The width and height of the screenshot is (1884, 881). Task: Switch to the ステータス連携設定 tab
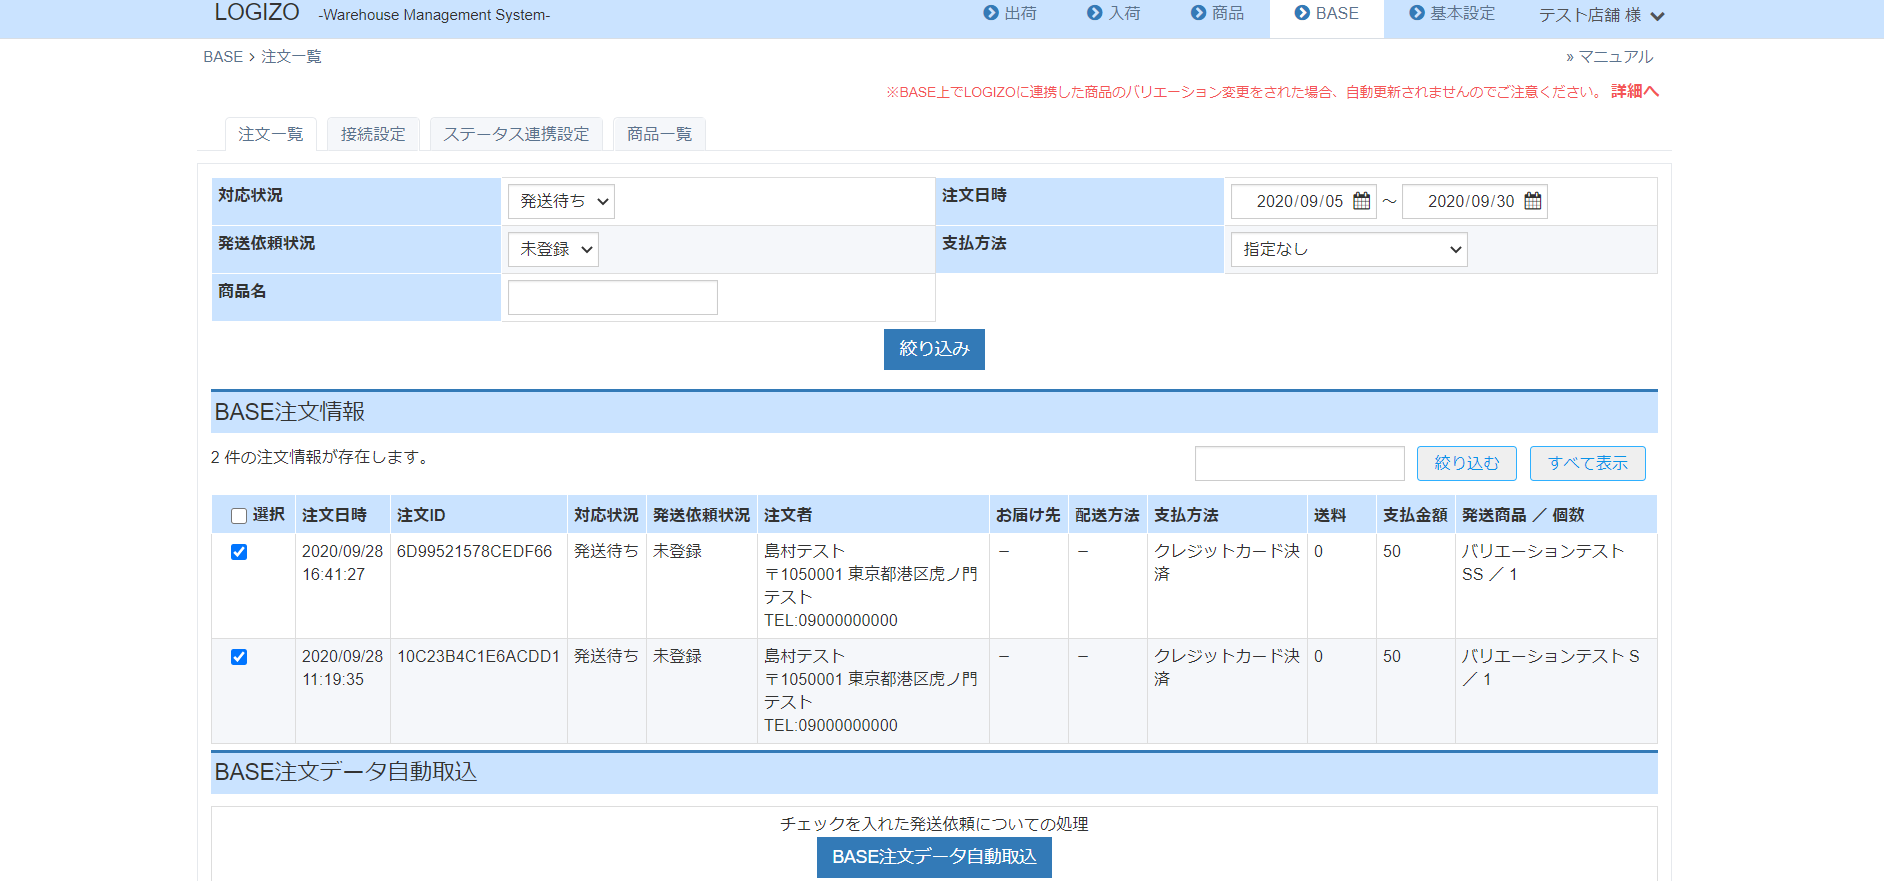tap(516, 134)
